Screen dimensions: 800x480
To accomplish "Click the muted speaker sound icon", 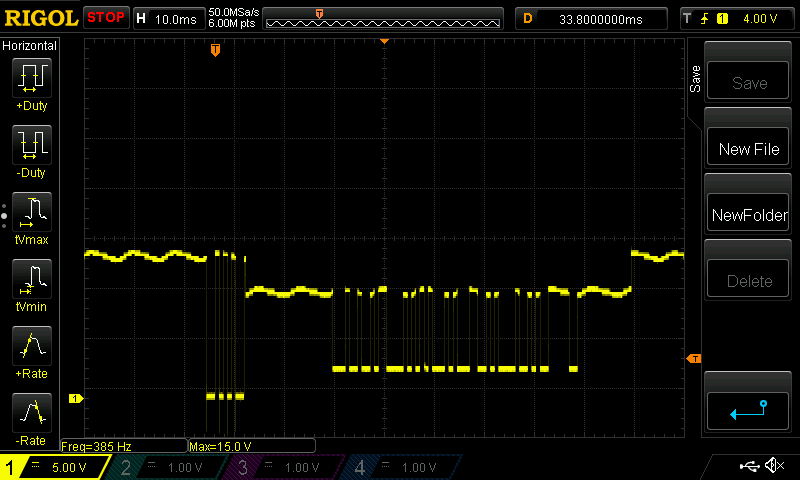I will click(774, 465).
